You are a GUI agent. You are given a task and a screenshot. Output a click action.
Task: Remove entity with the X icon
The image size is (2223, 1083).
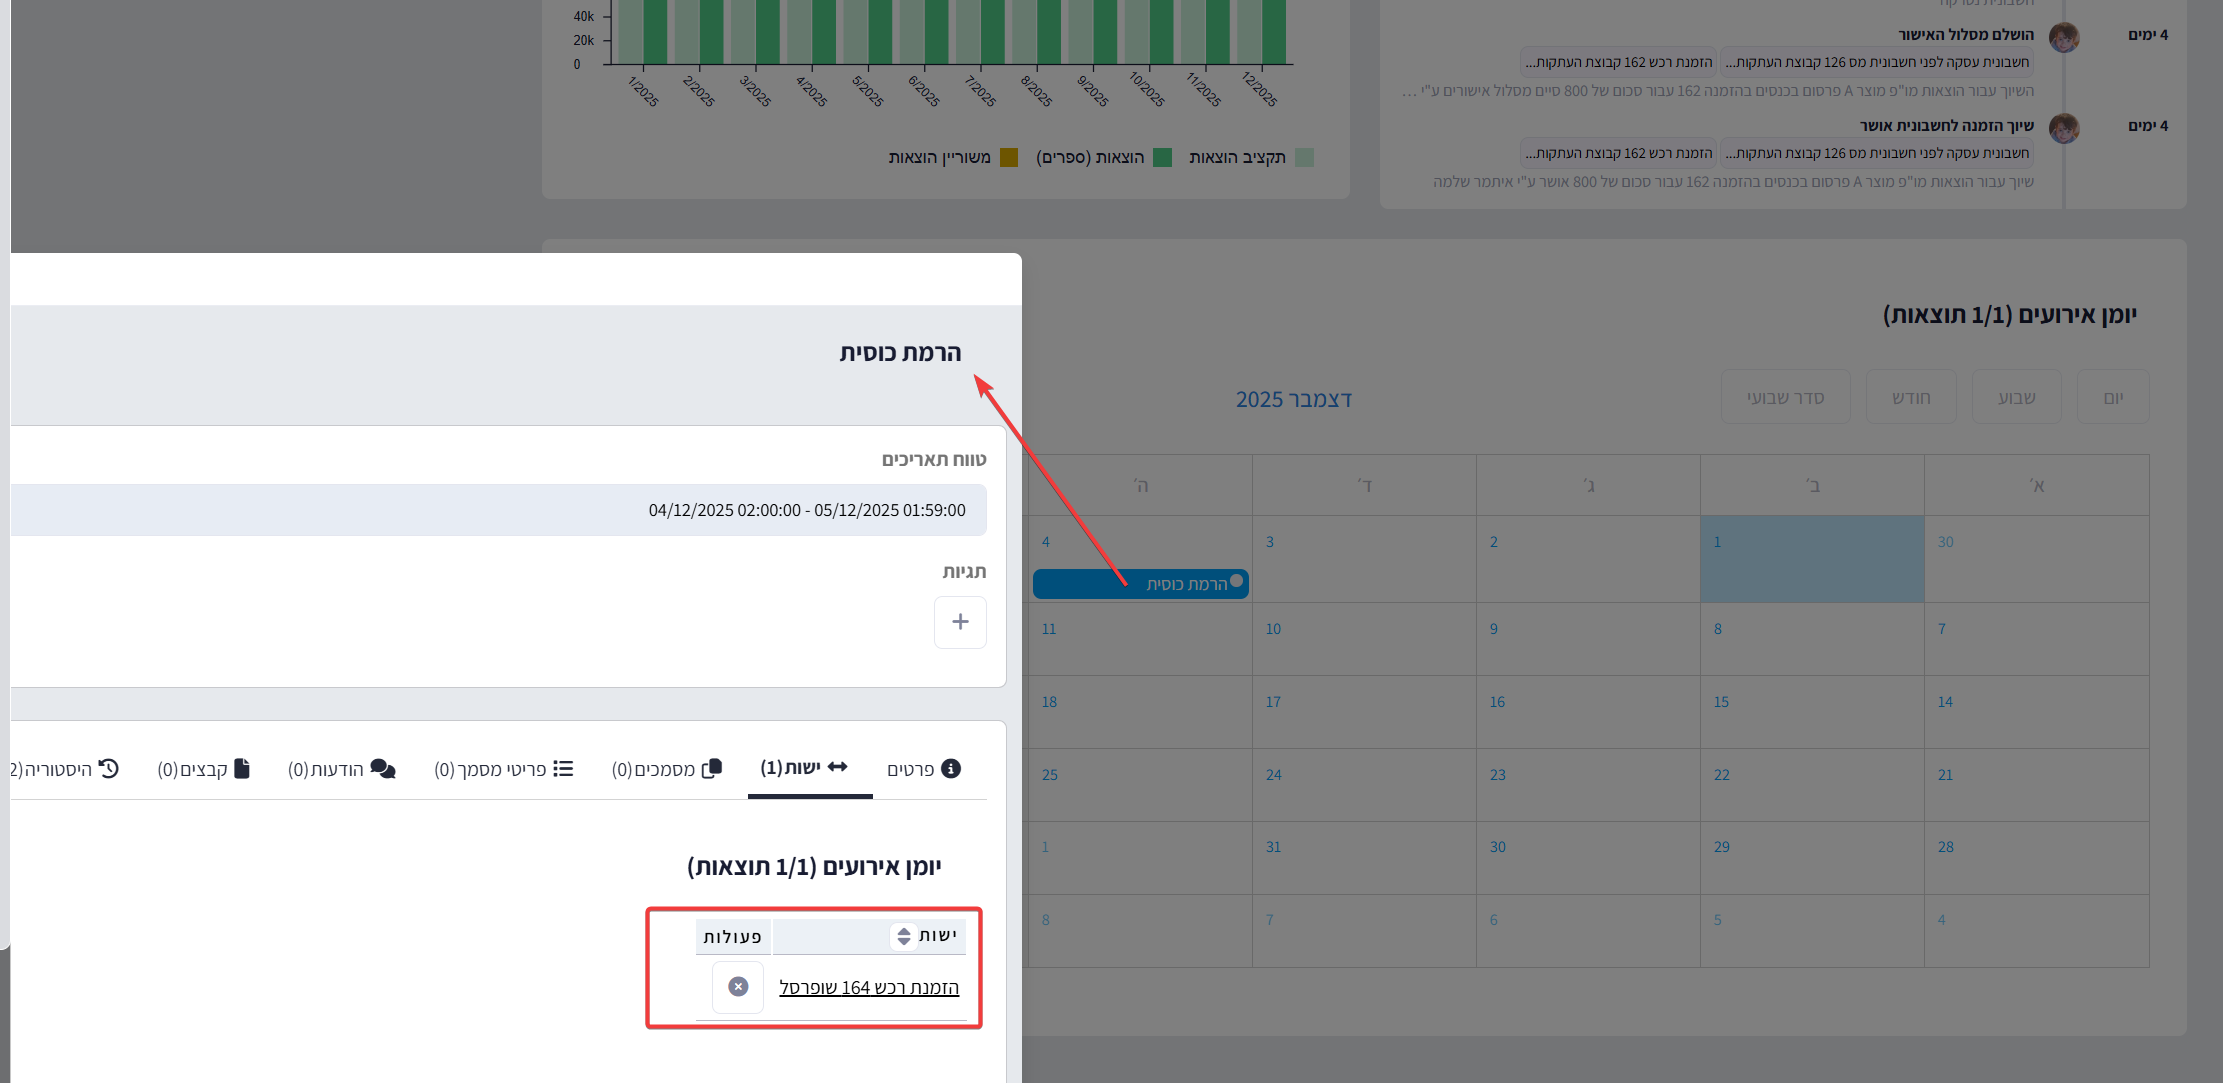pyautogui.click(x=738, y=987)
